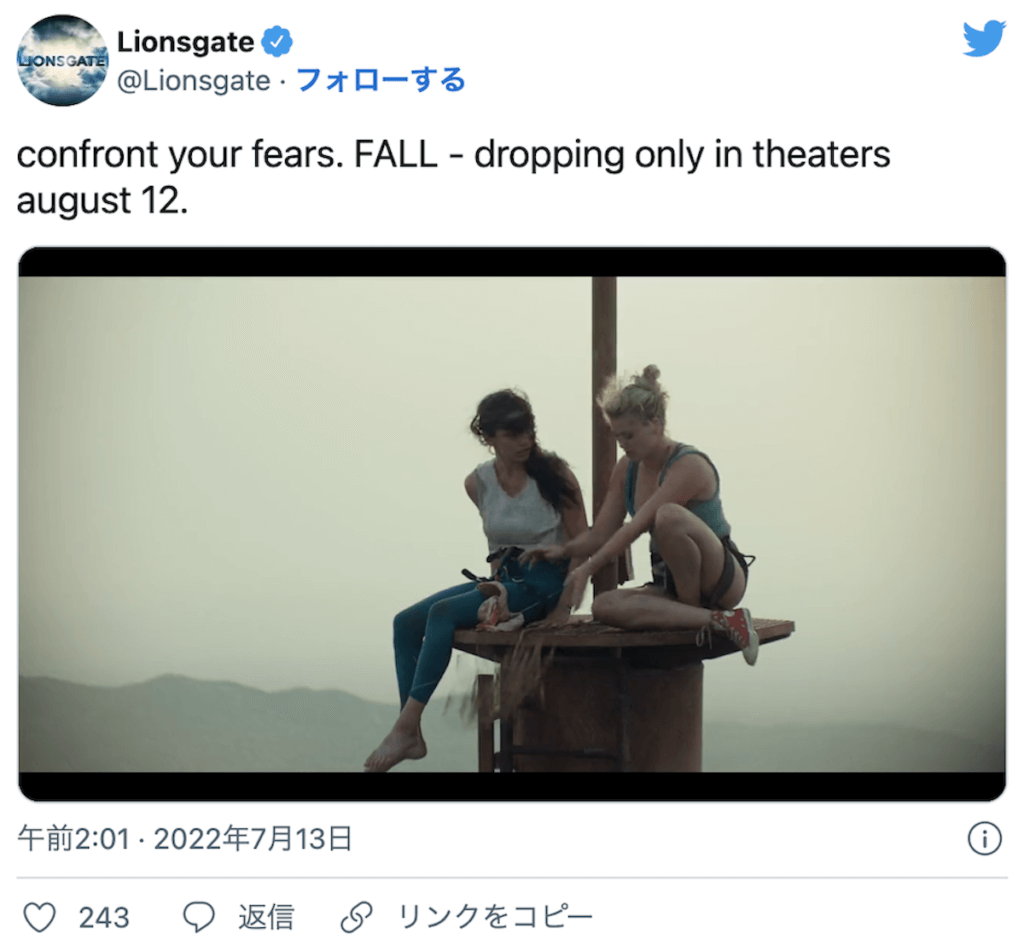Click the 2022年7月13日 date
The width and height of the screenshot is (1024, 951).
pyautogui.click(x=253, y=839)
